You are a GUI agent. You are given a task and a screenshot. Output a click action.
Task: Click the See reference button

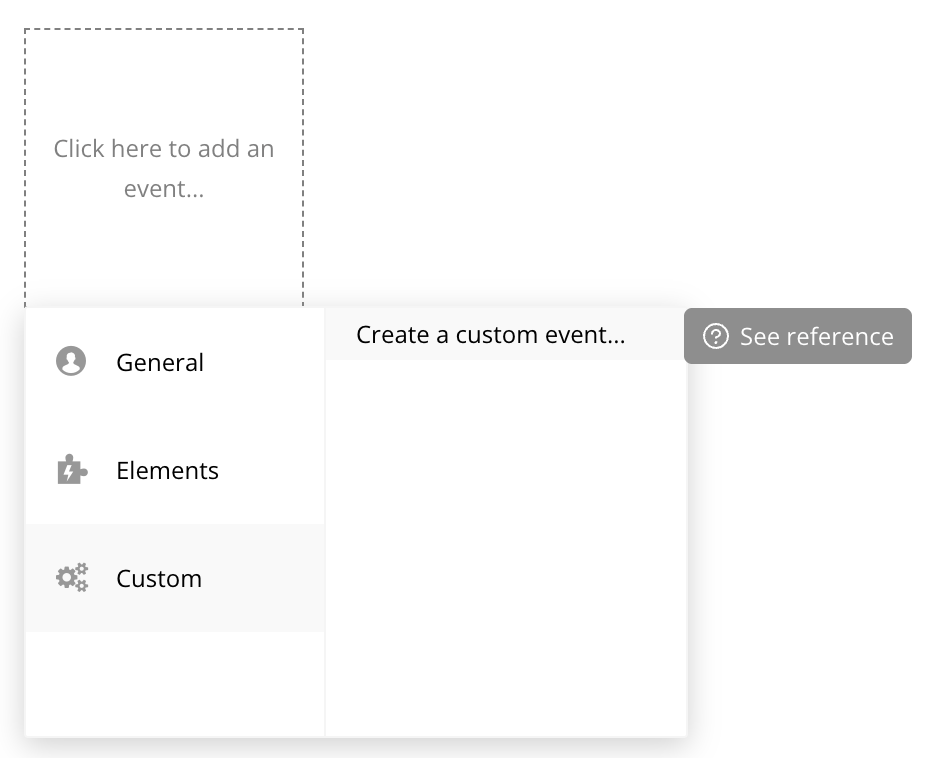click(x=798, y=336)
